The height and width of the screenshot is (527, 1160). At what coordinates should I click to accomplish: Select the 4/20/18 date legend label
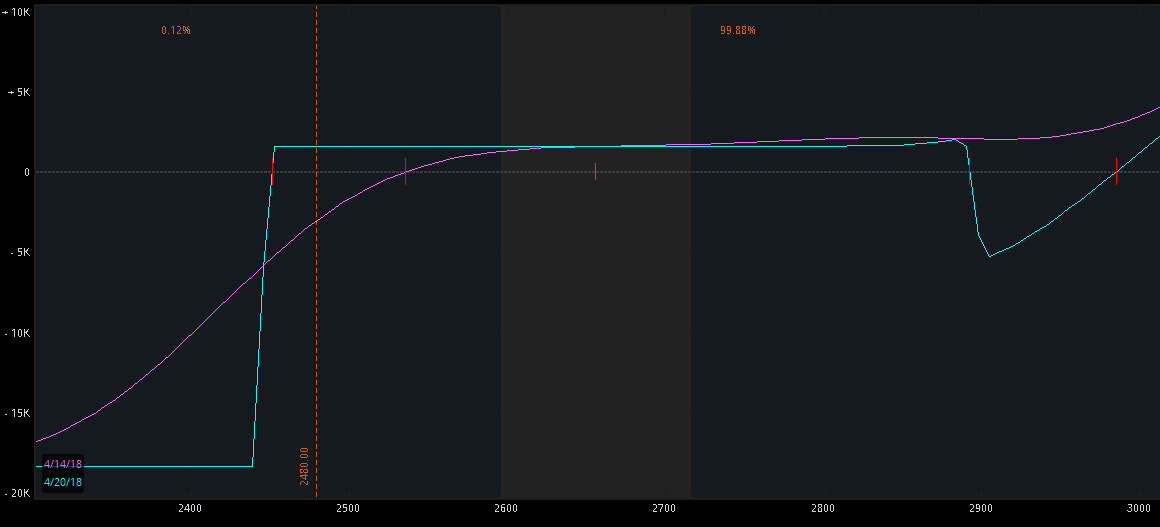[63, 482]
